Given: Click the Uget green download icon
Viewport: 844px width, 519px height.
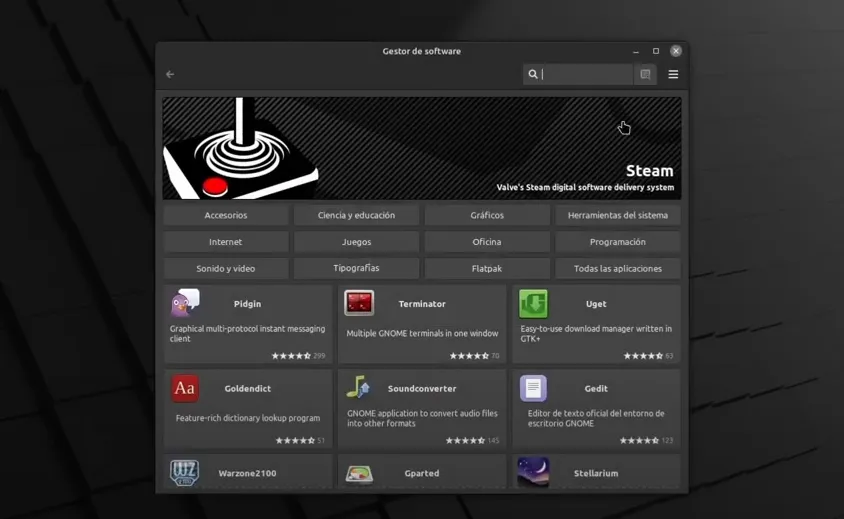Looking at the screenshot, I should [x=533, y=304].
